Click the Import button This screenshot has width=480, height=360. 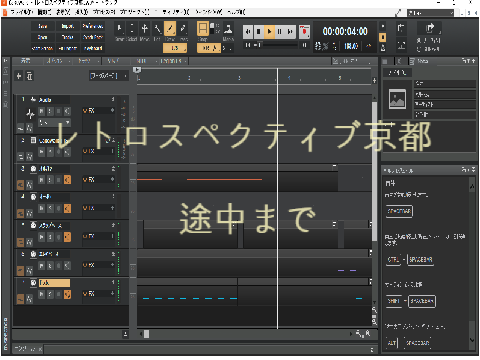click(68, 26)
